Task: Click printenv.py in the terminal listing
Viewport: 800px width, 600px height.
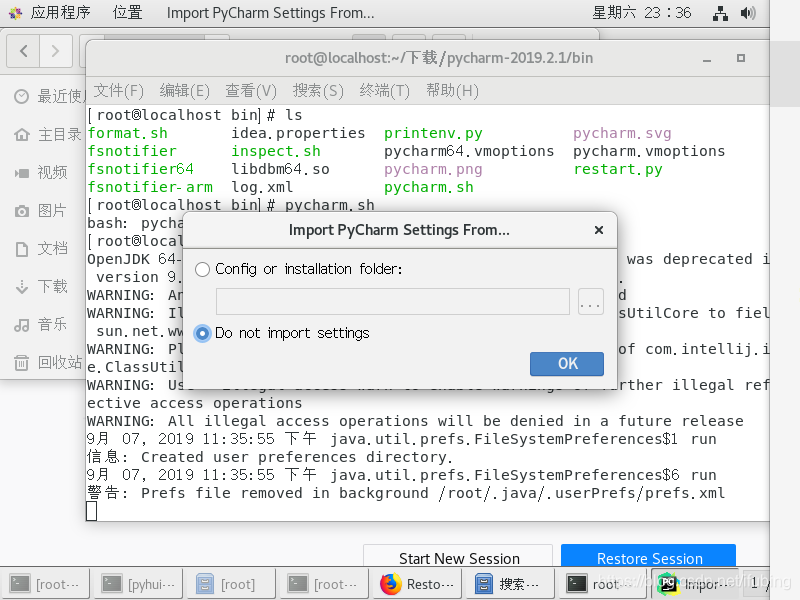Action: pos(433,134)
